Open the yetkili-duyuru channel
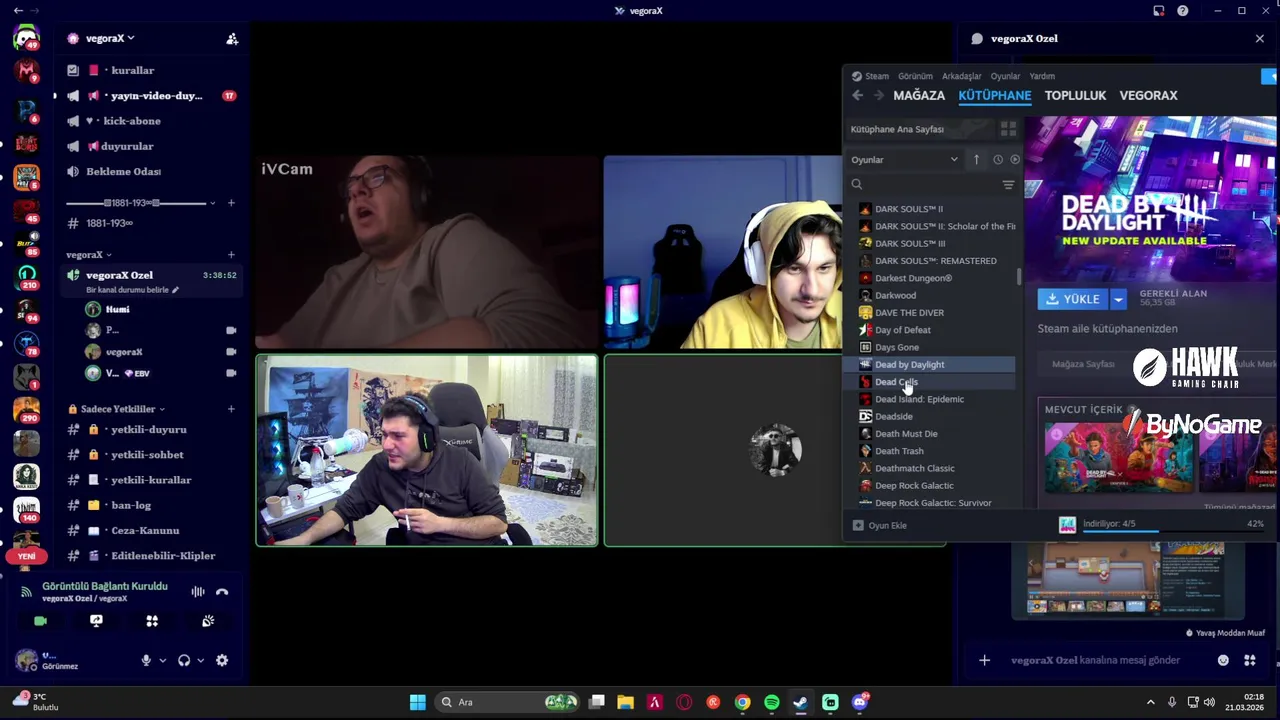Image resolution: width=1280 pixels, height=720 pixels. click(150, 429)
